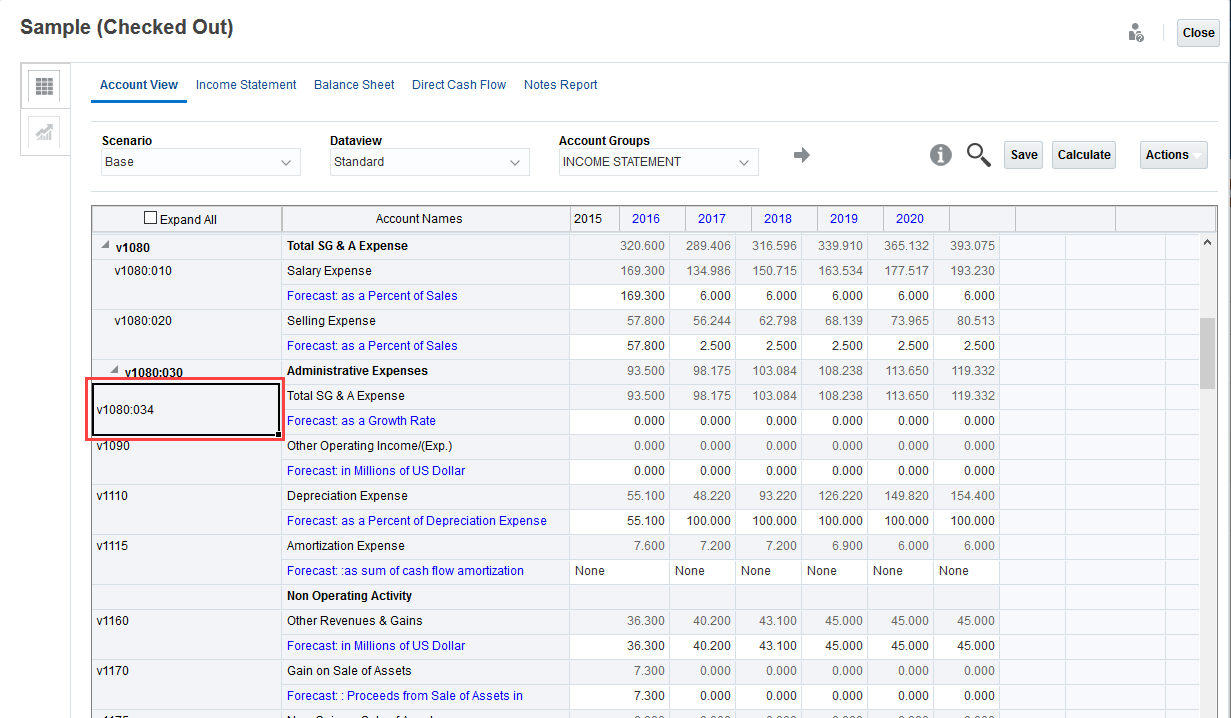Click the magnifying glass search icon
This screenshot has width=1231, height=718.
pyautogui.click(x=978, y=155)
